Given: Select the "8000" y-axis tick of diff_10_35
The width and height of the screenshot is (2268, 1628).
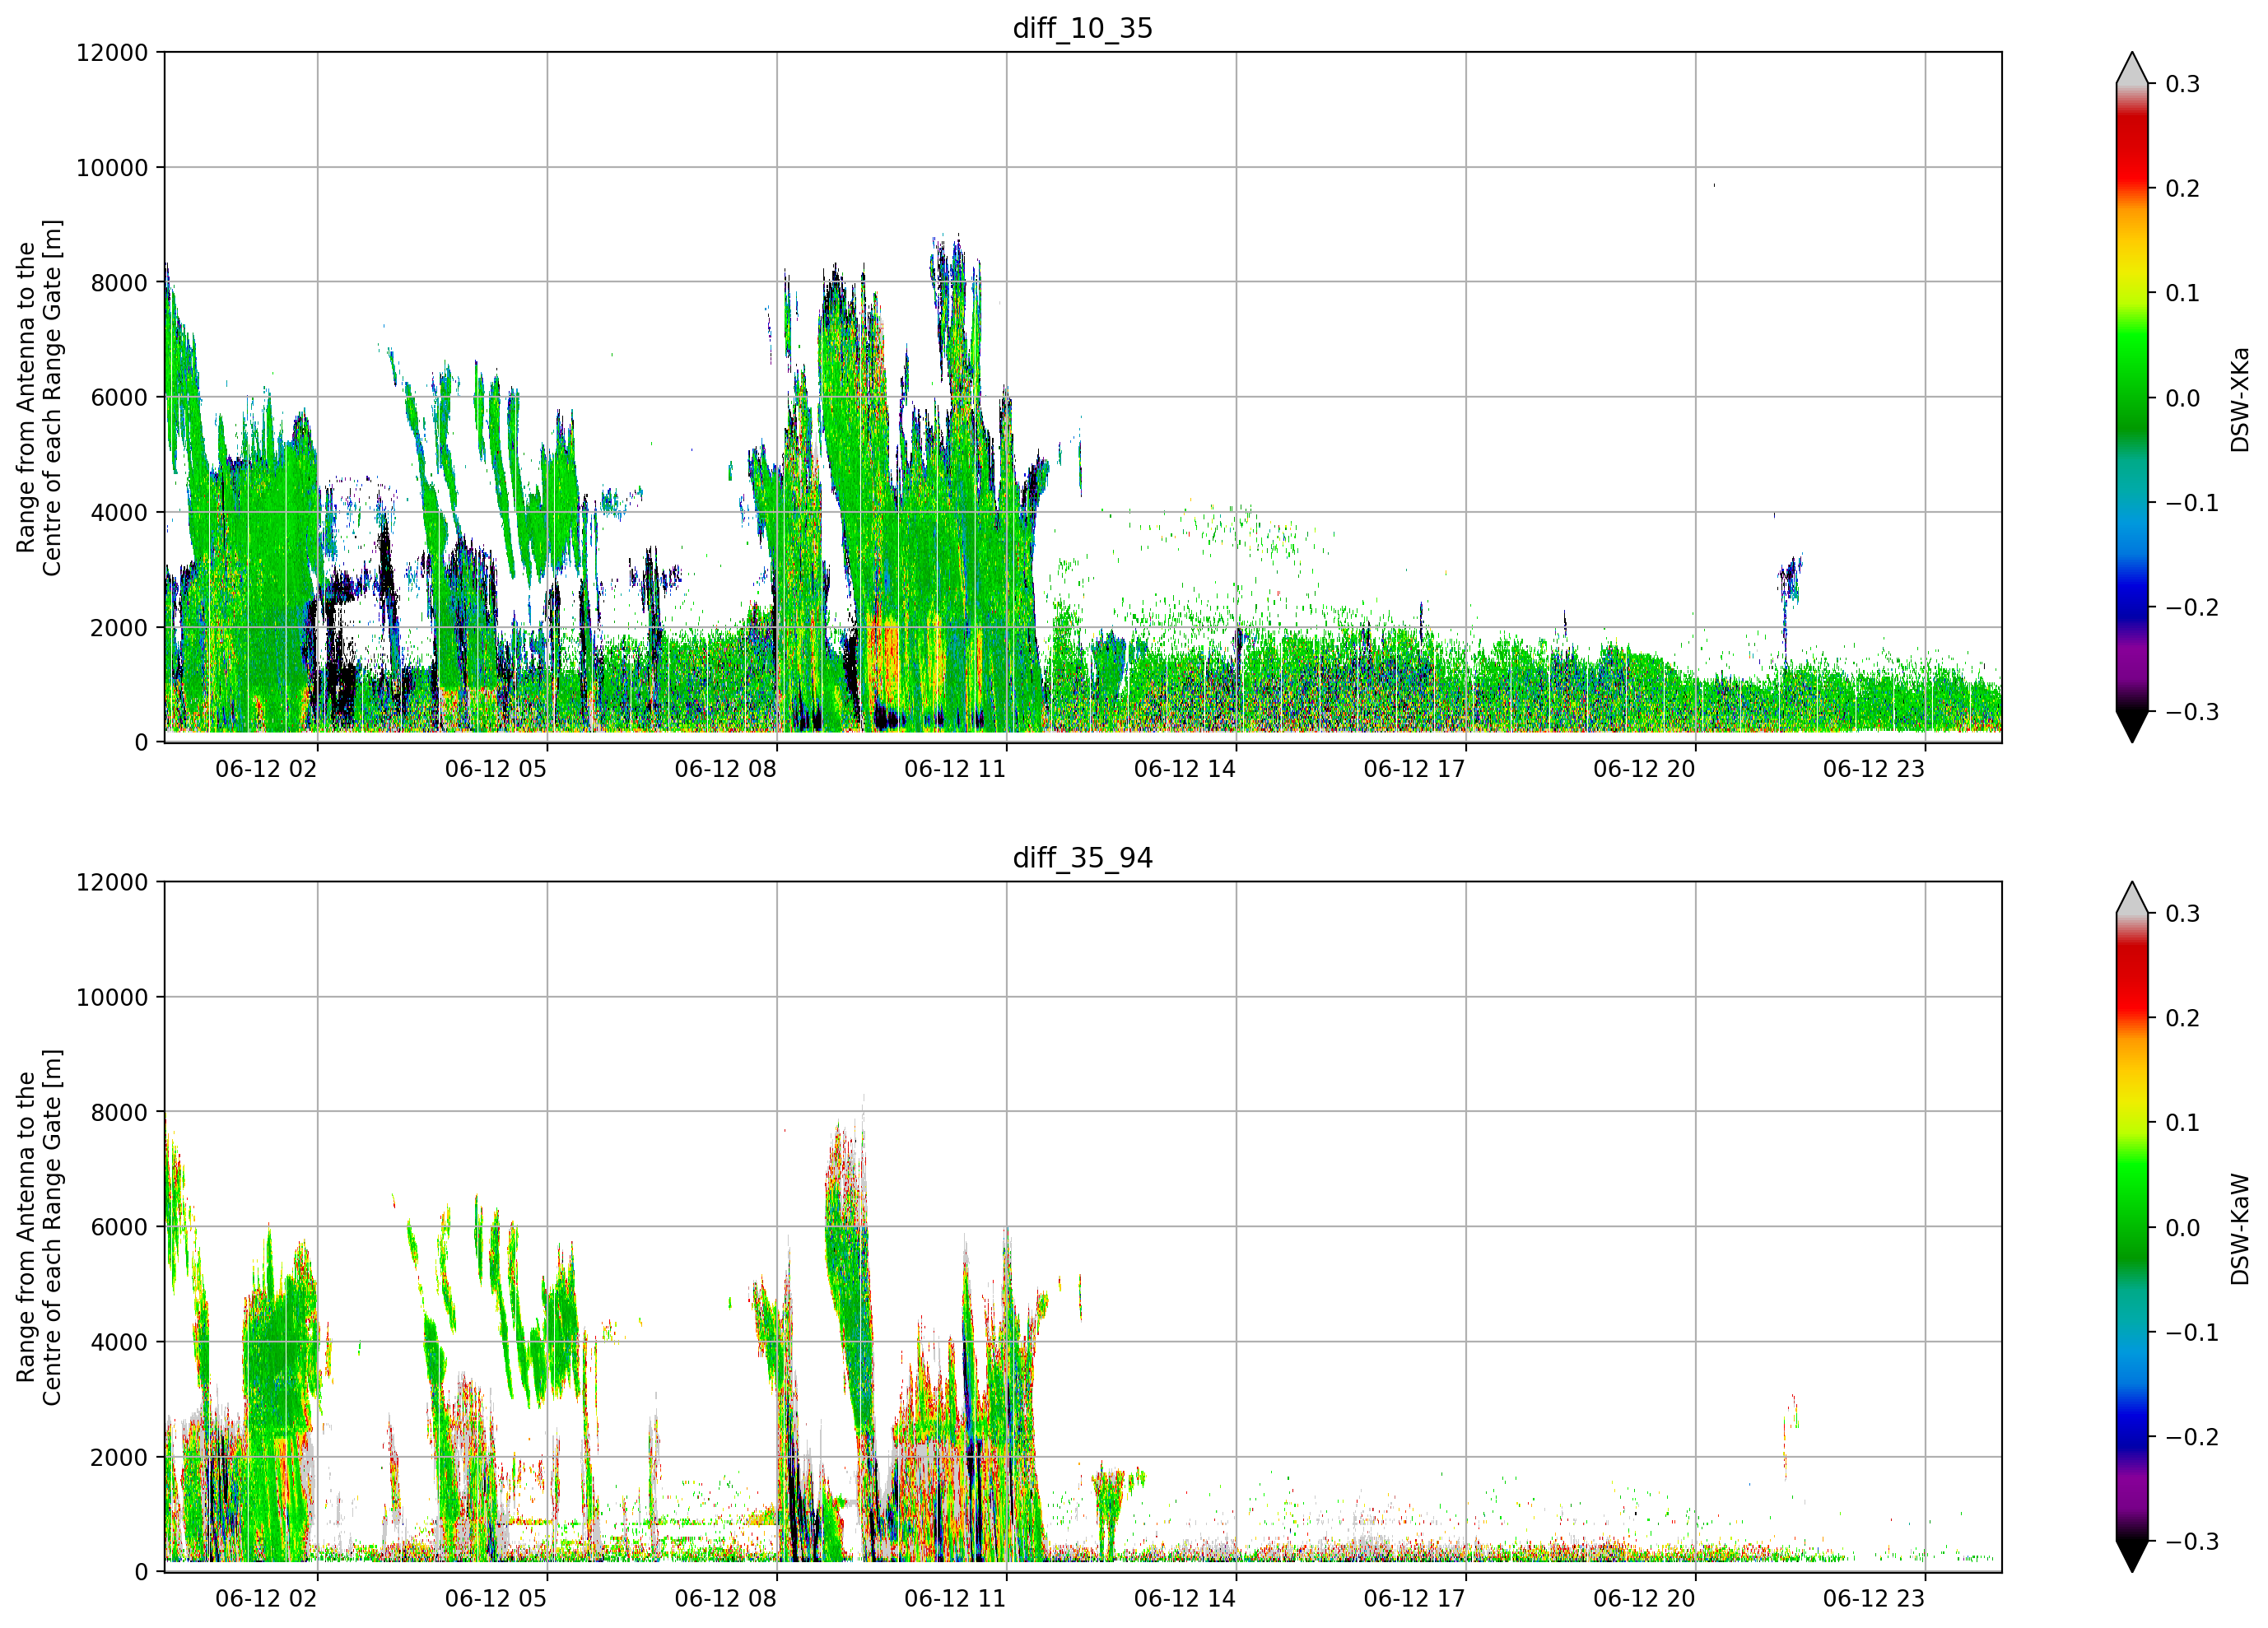Looking at the screenshot, I should coord(119,283).
